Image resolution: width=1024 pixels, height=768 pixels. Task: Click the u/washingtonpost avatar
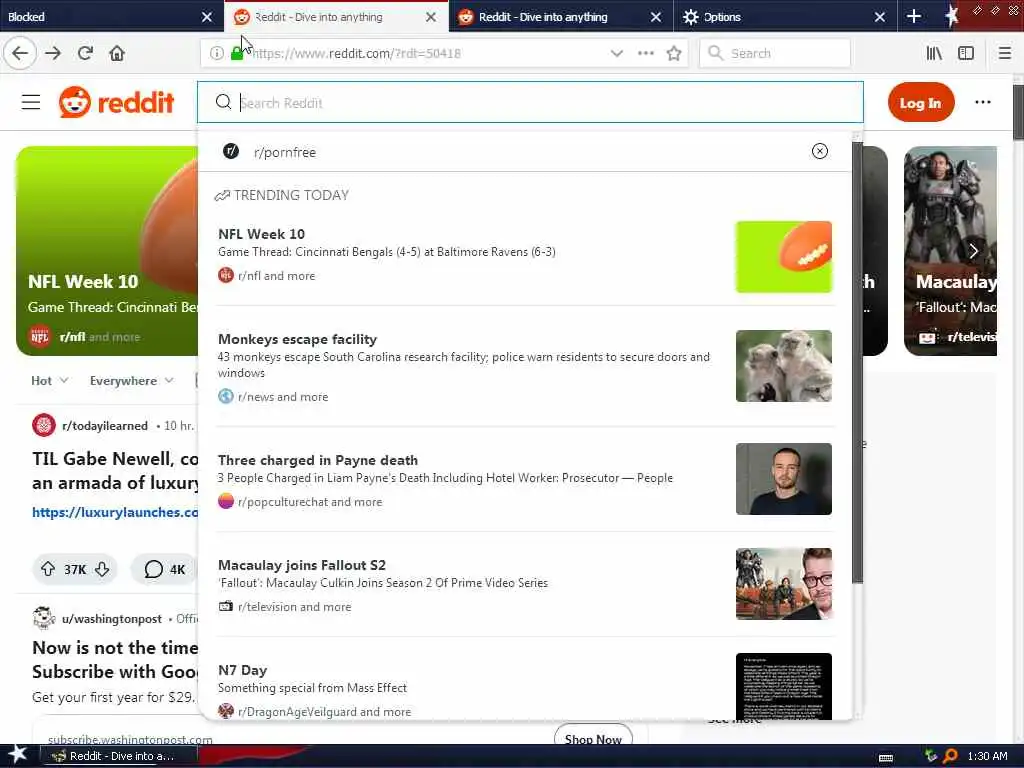tap(44, 618)
